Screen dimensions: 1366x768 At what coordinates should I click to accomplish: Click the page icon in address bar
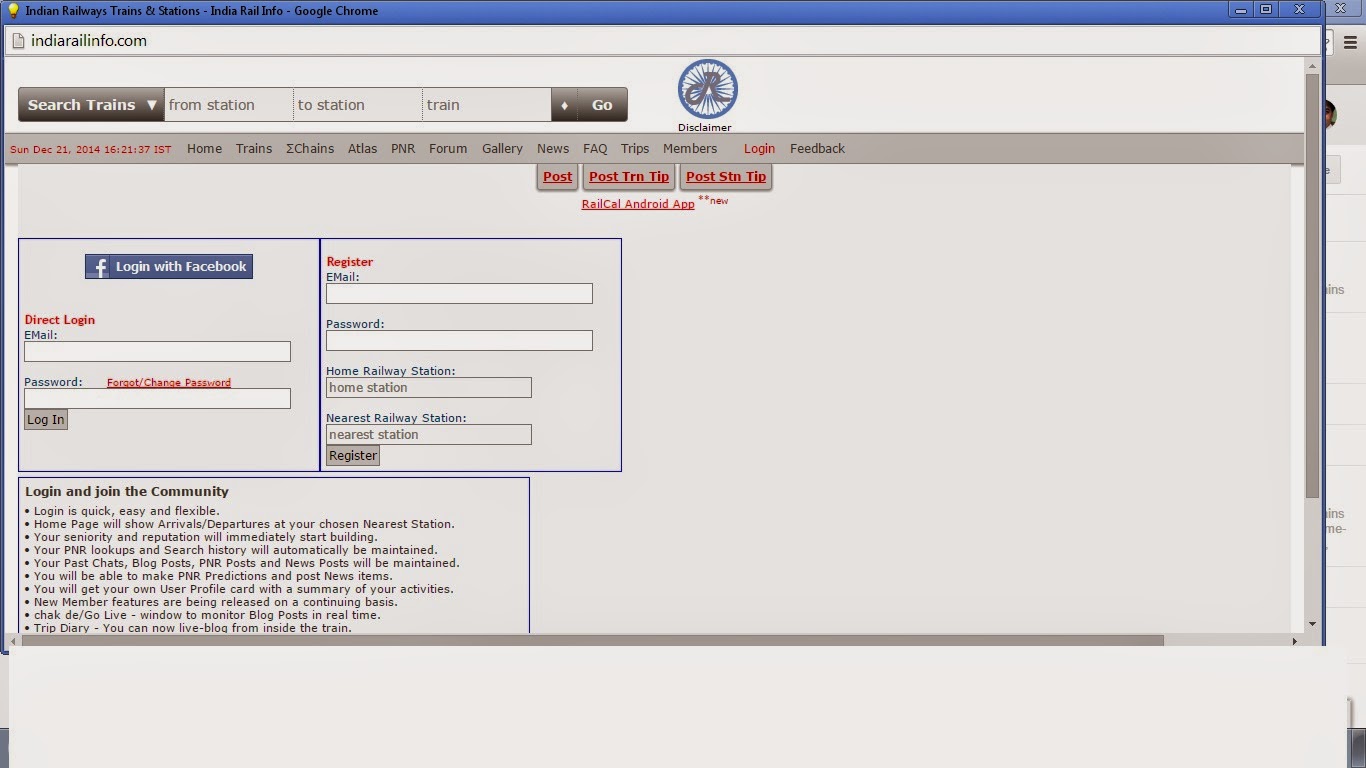18,41
